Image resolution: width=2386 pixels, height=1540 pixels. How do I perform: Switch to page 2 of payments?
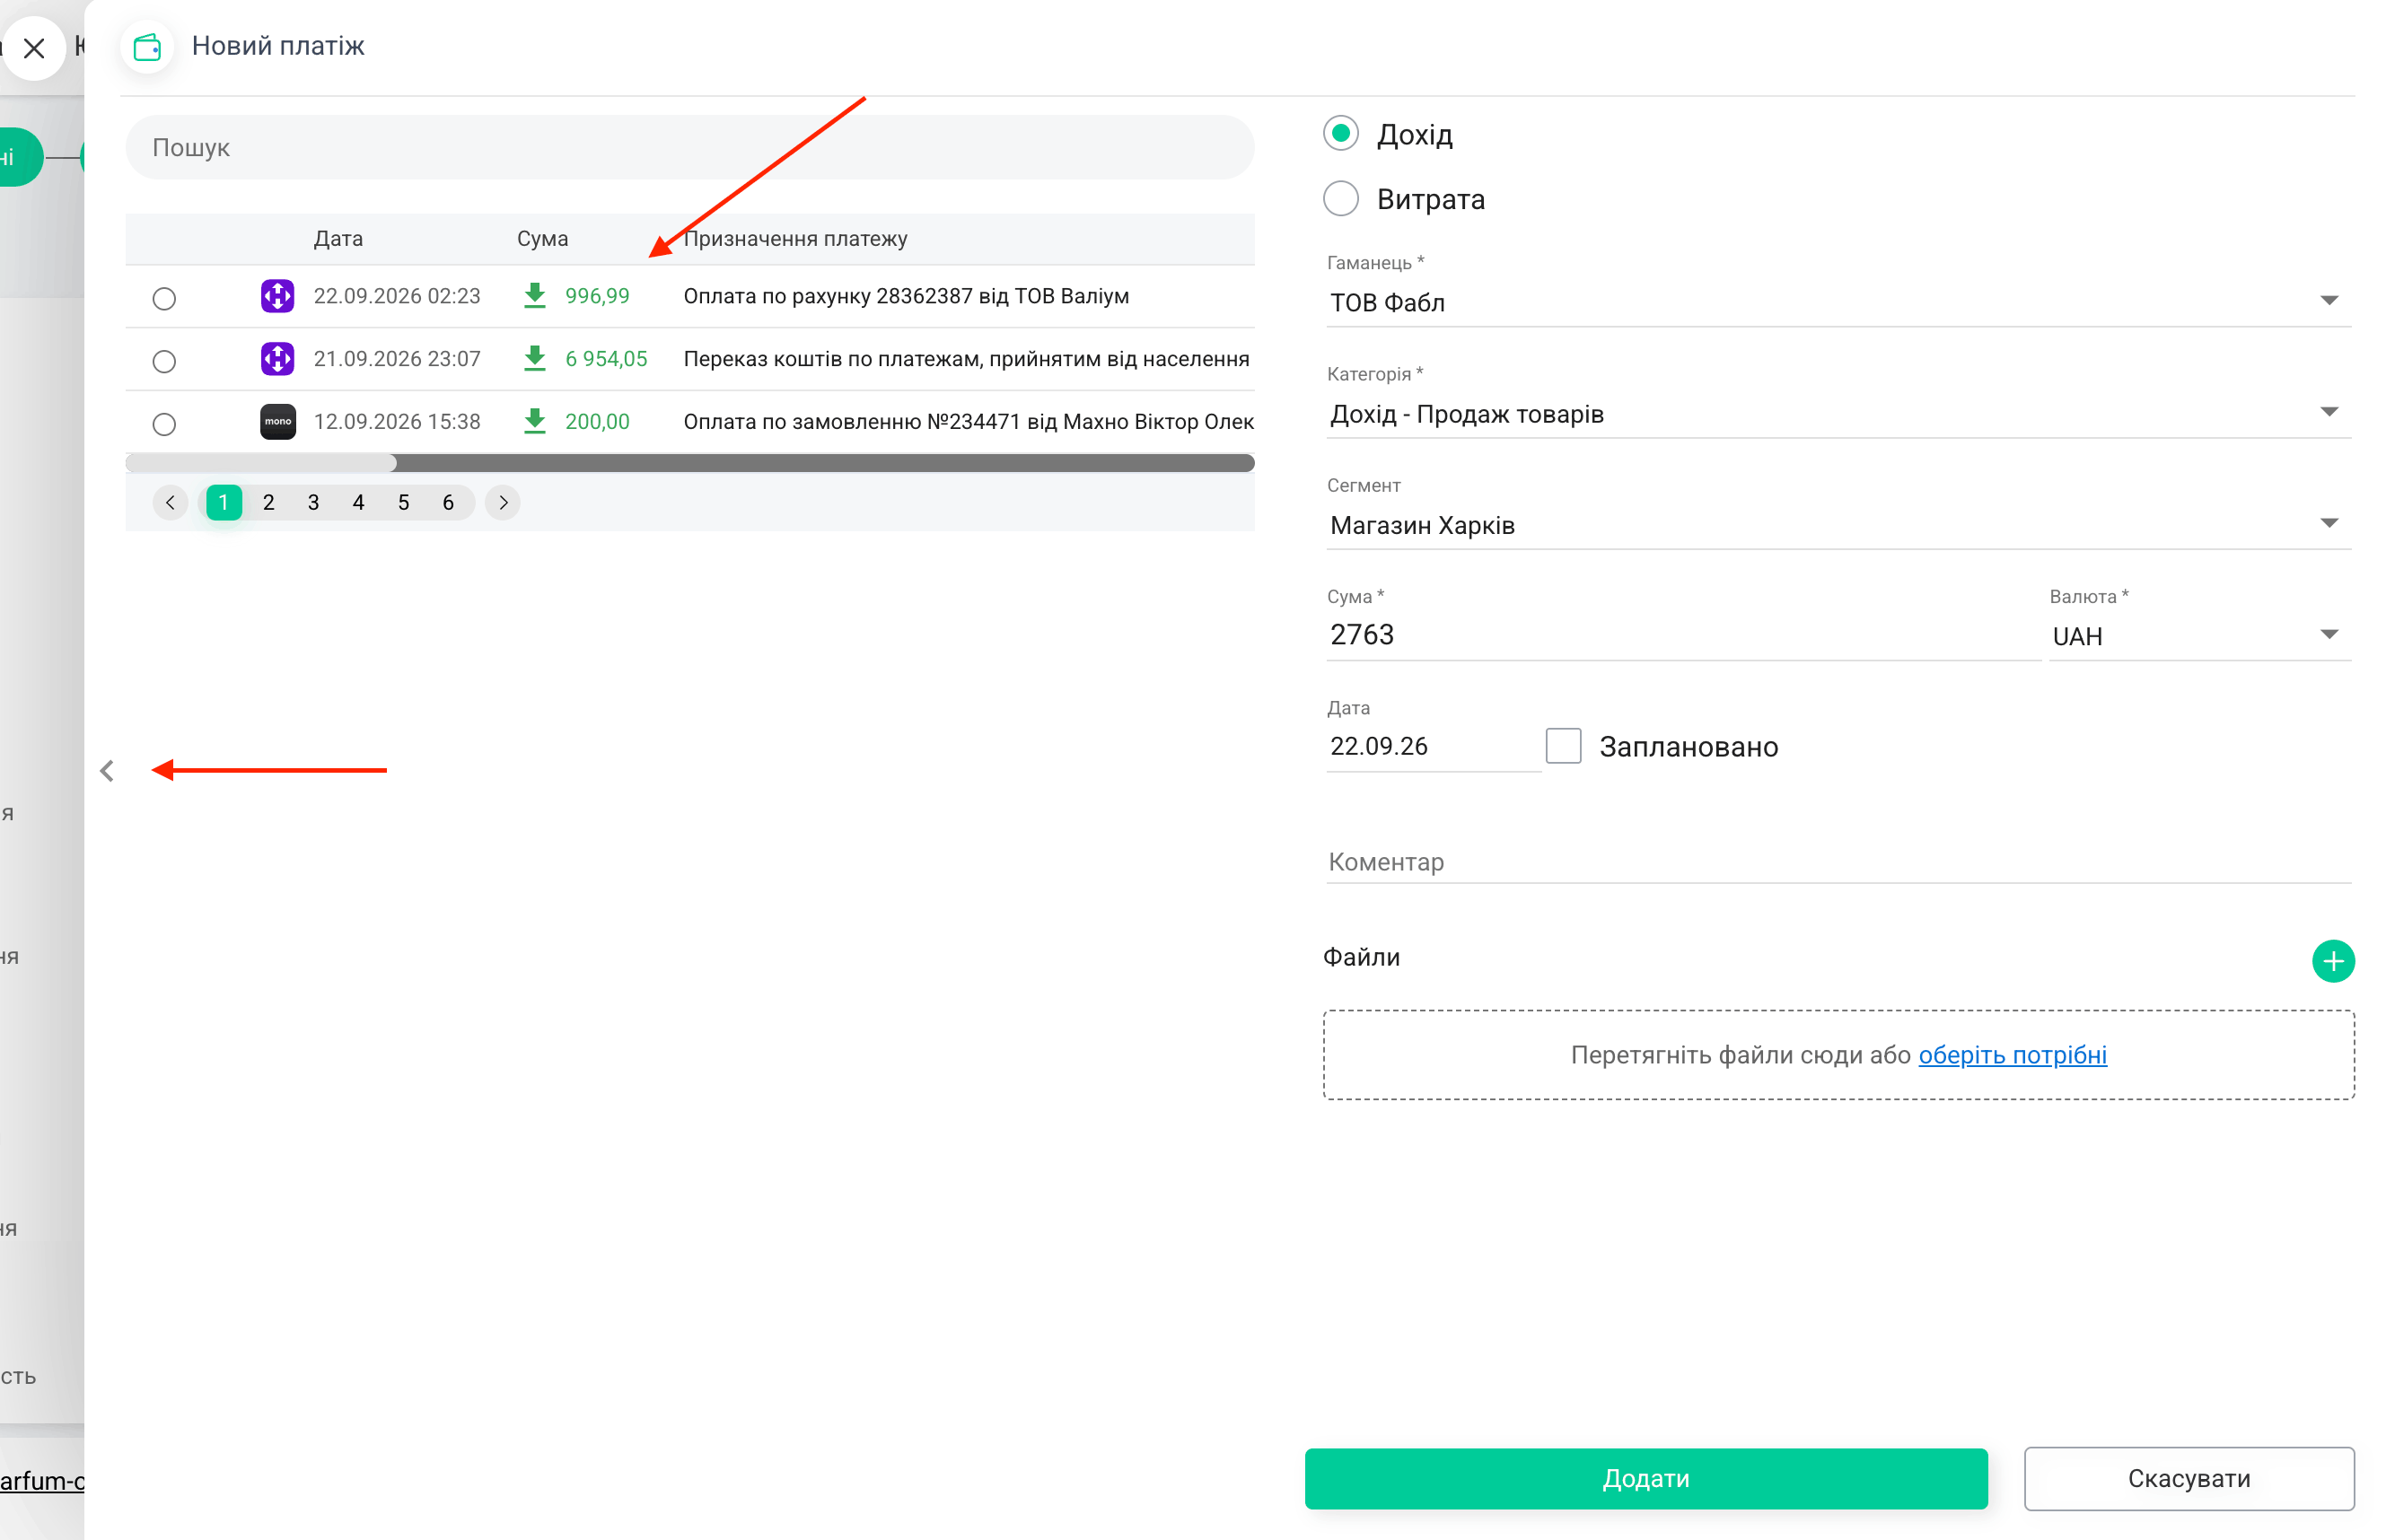tap(268, 503)
